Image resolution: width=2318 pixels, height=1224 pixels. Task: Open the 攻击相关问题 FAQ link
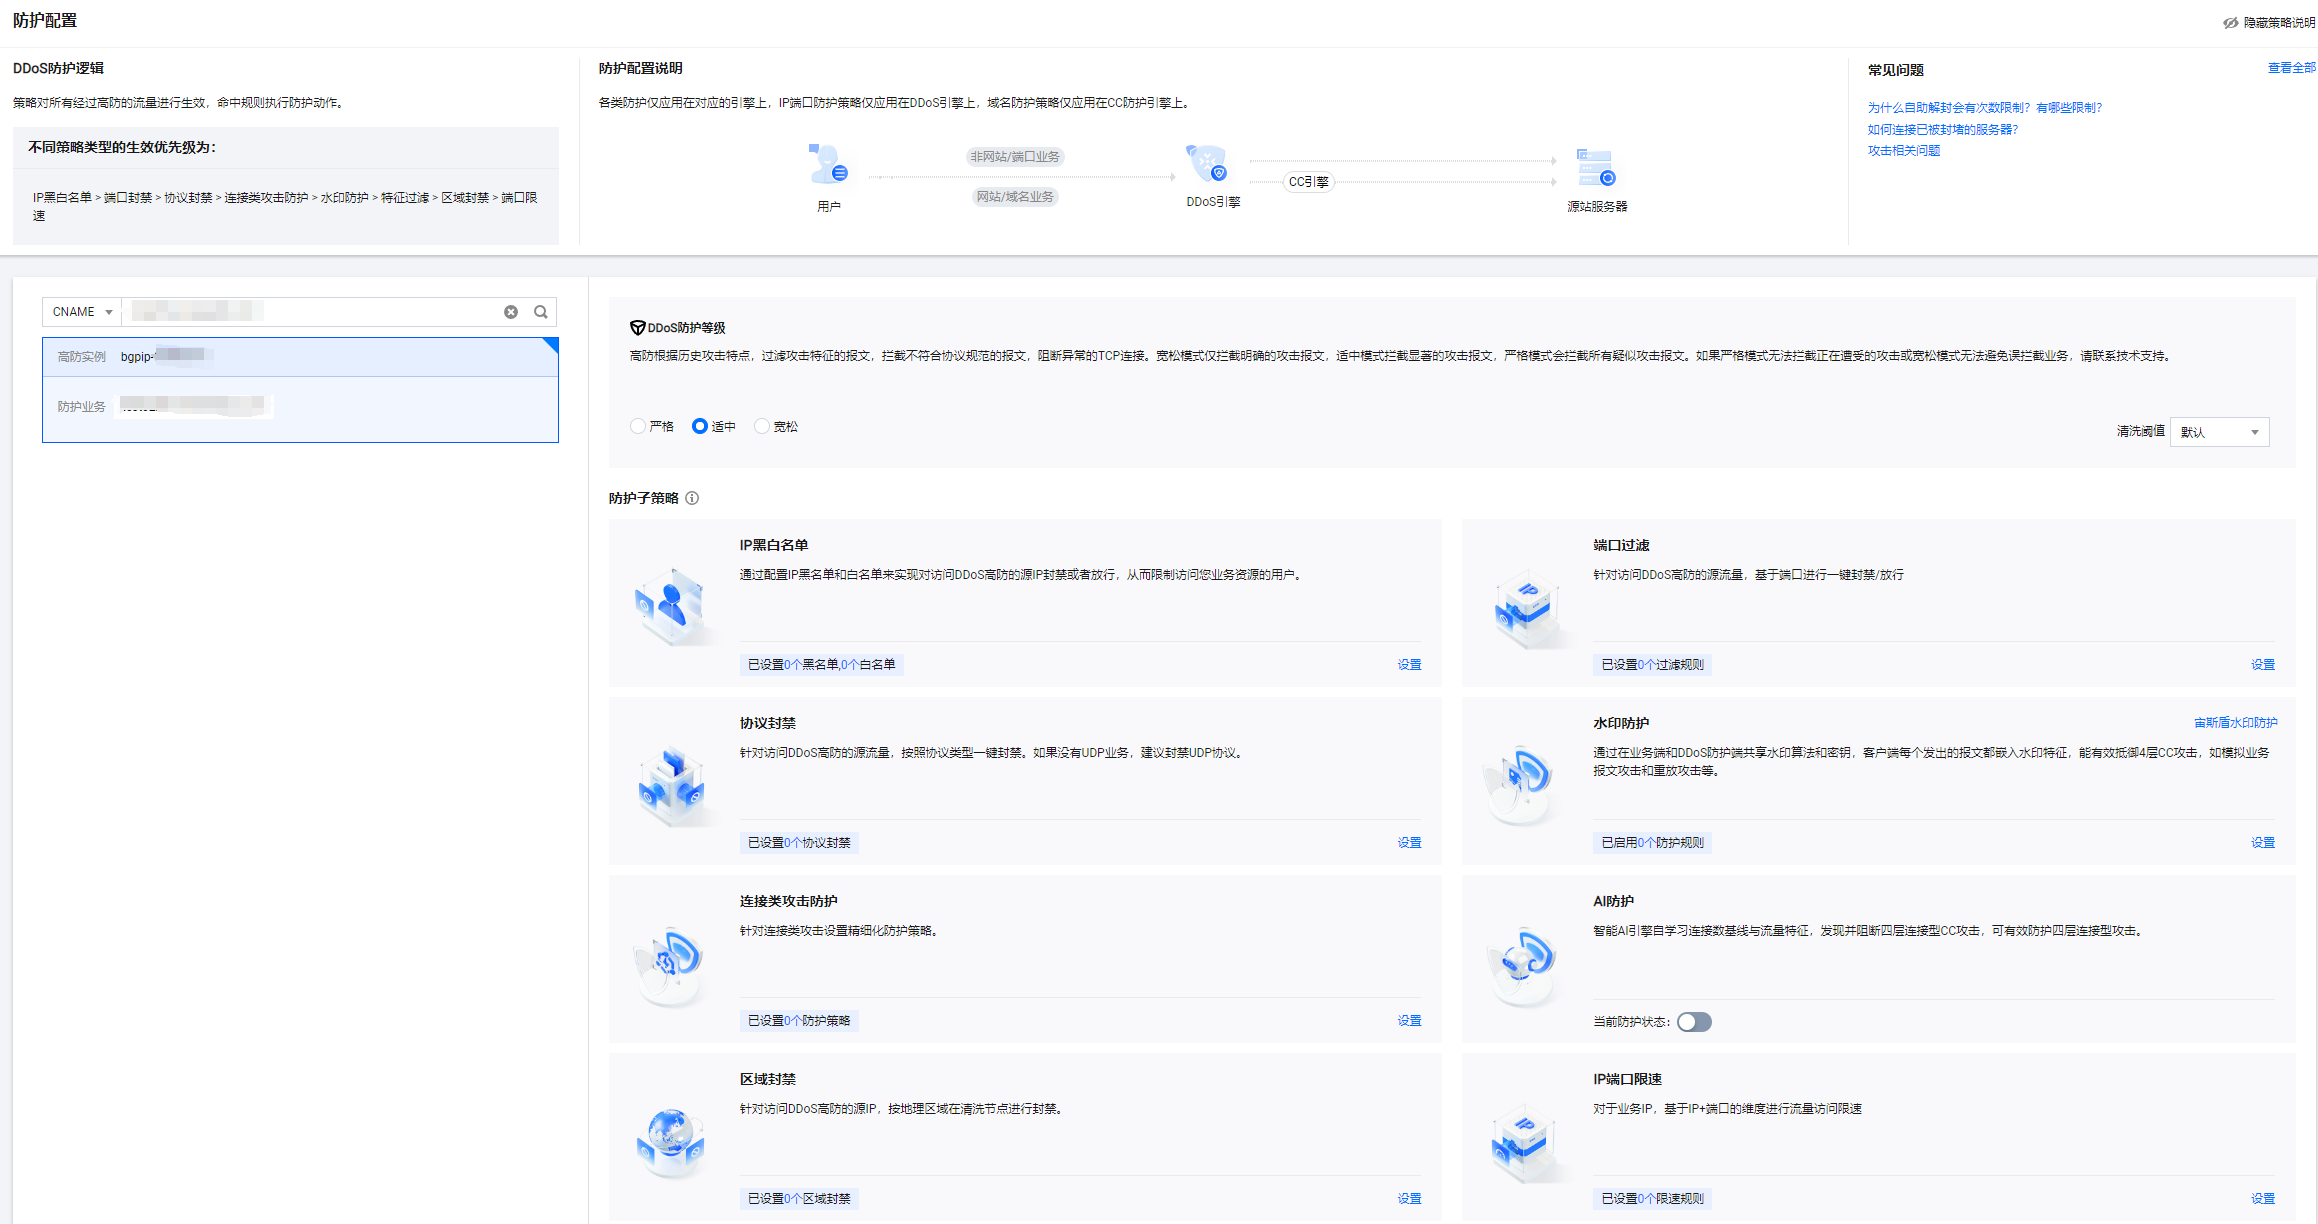click(x=1903, y=151)
